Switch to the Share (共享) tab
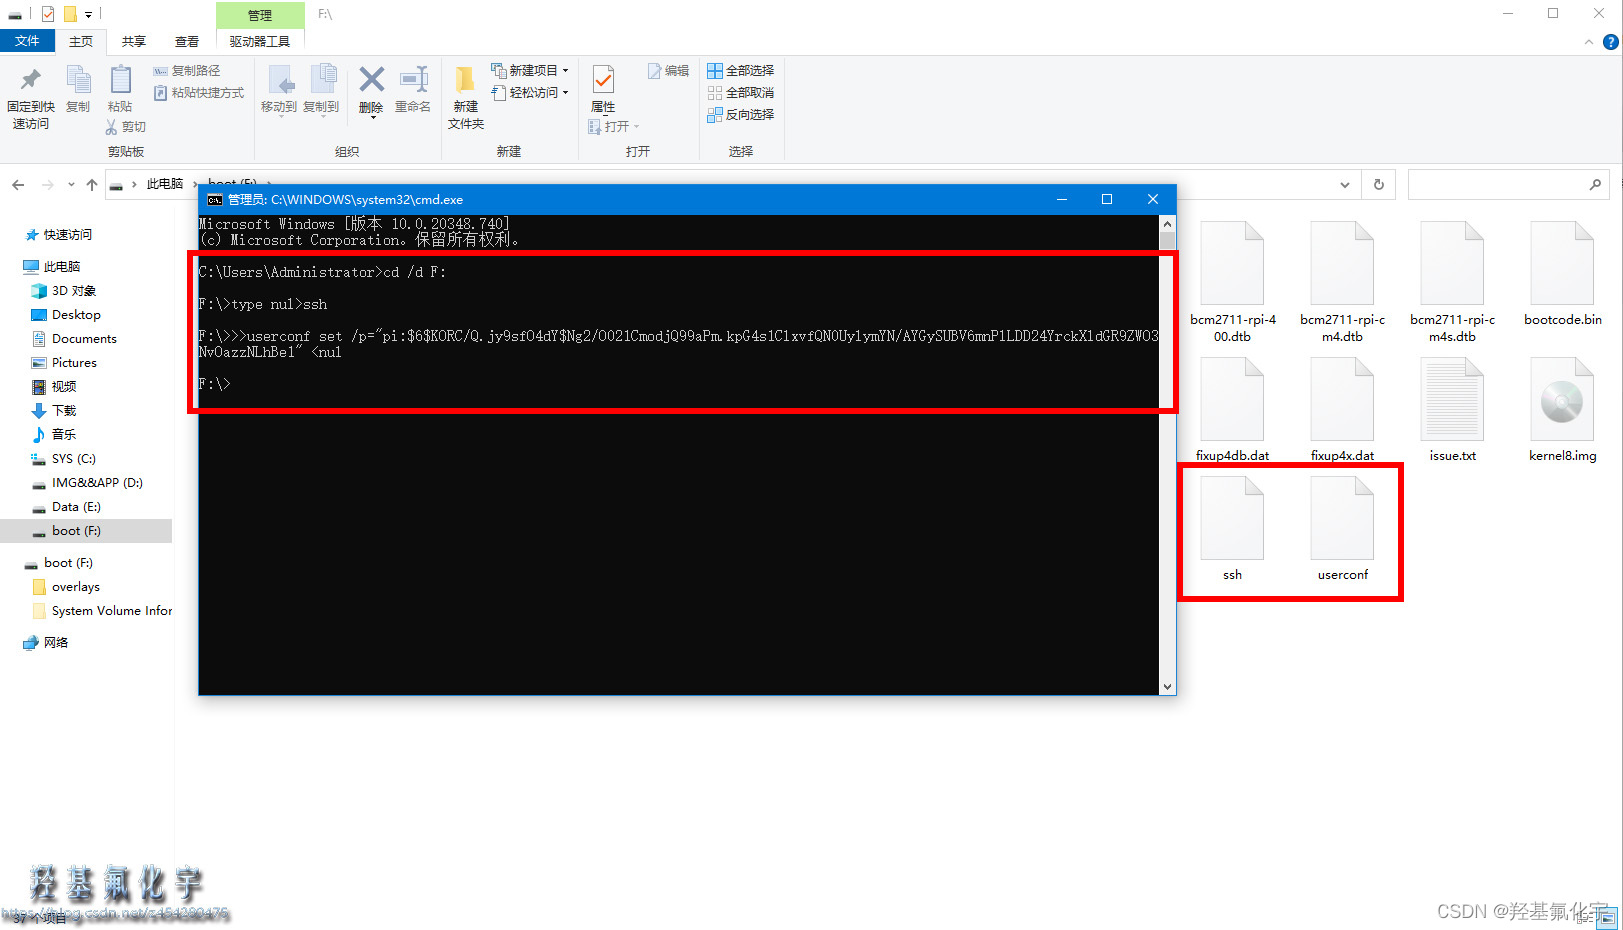The width and height of the screenshot is (1623, 930). (x=134, y=41)
